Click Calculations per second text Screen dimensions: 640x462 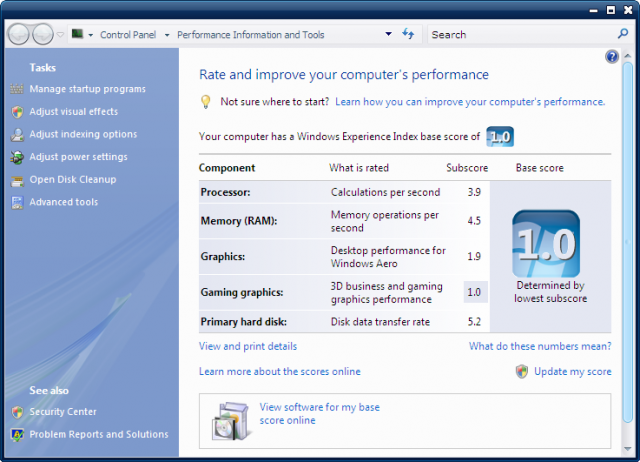(x=385, y=192)
